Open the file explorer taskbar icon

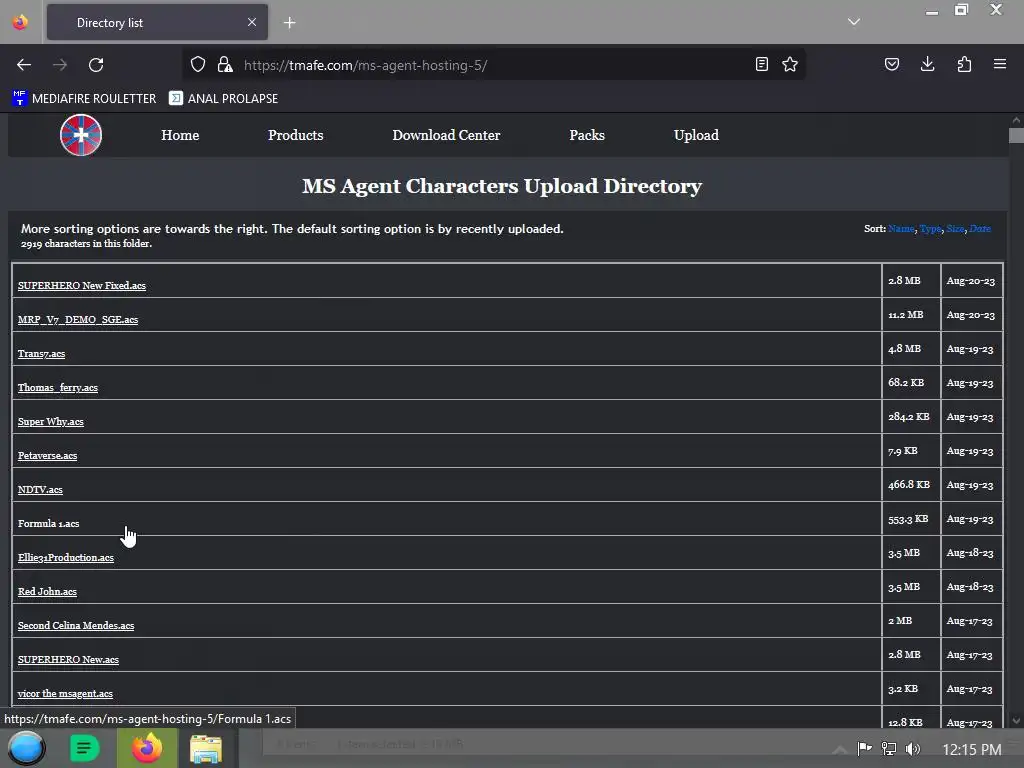tap(206, 748)
